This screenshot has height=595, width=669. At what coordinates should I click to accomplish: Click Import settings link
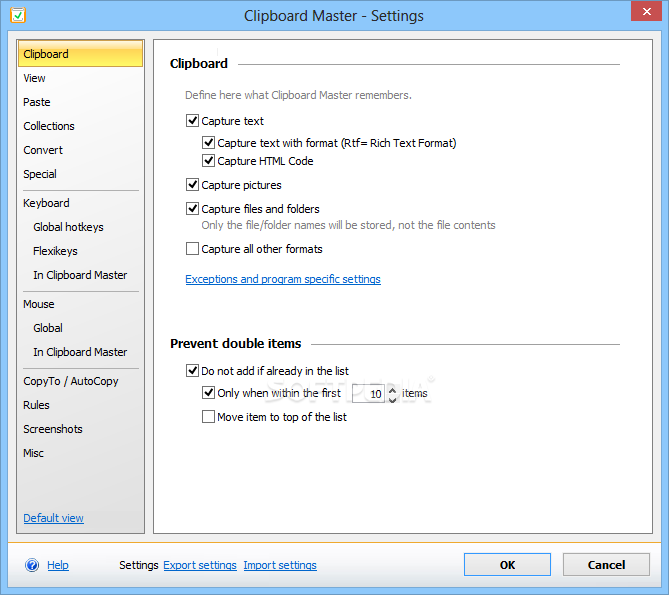[280, 565]
